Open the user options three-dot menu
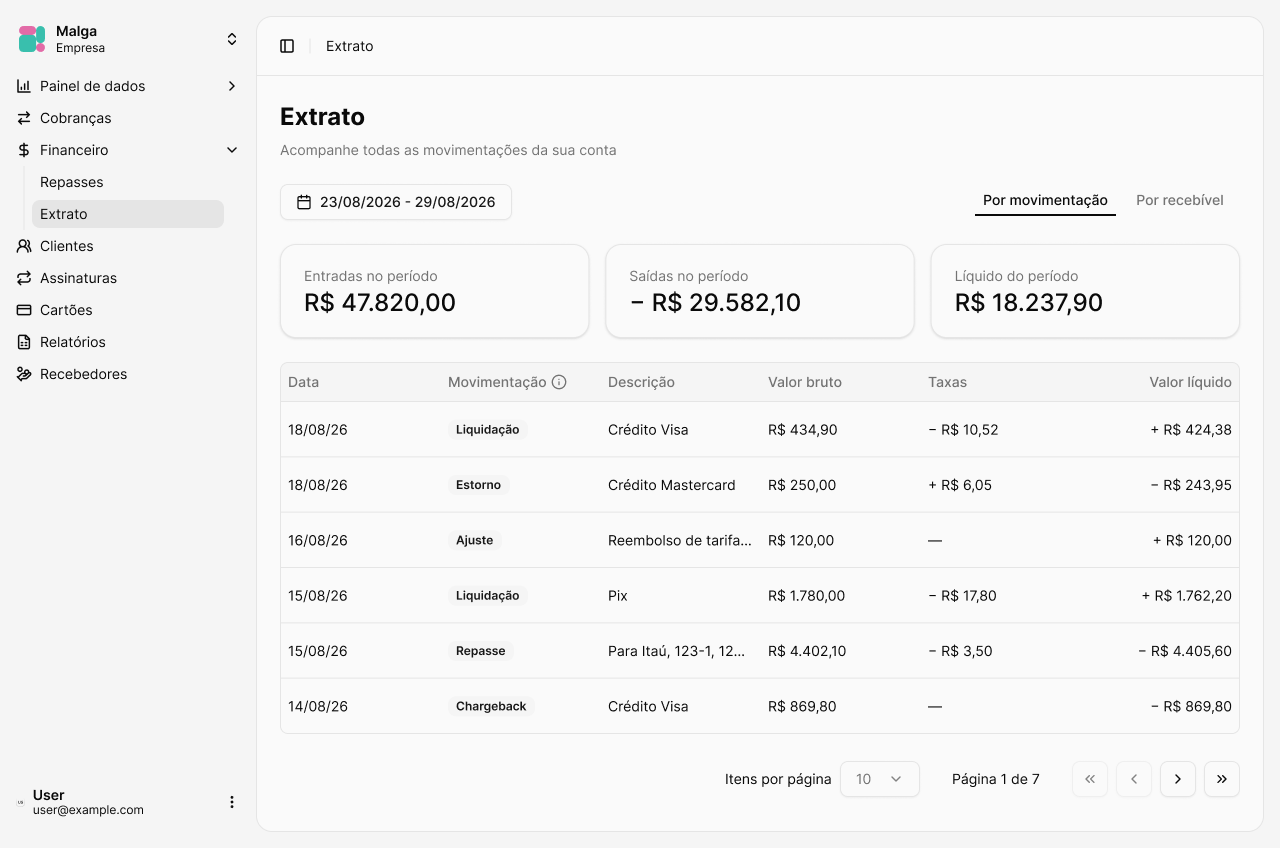 click(x=232, y=802)
